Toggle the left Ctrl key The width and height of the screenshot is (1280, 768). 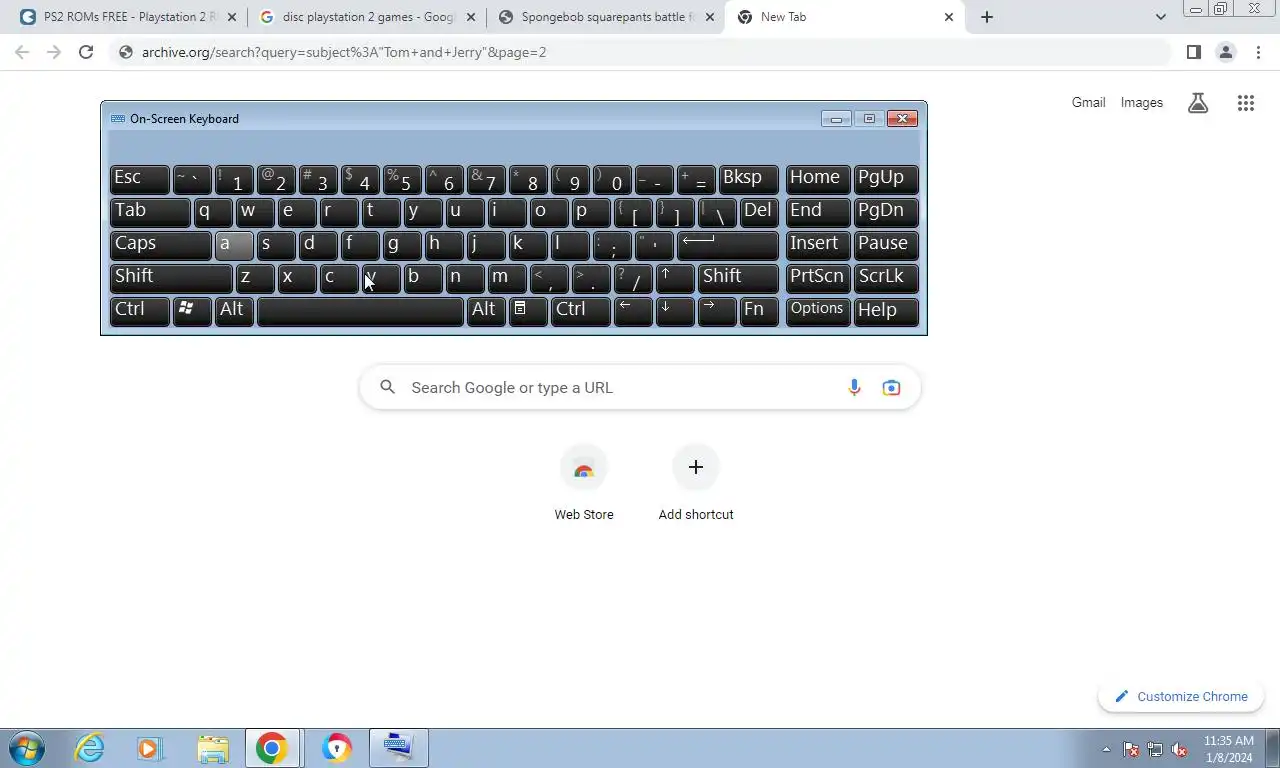(139, 311)
